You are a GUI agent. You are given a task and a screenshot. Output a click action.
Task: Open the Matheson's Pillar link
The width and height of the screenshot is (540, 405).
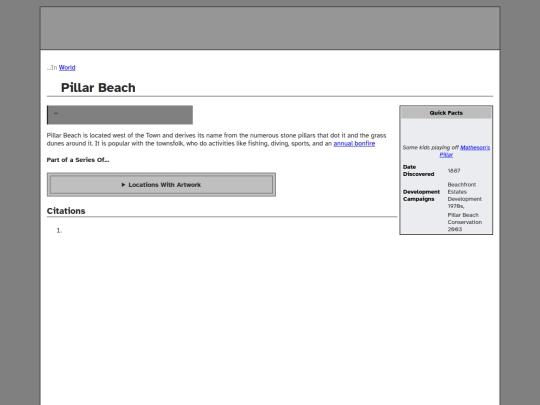tap(465, 151)
